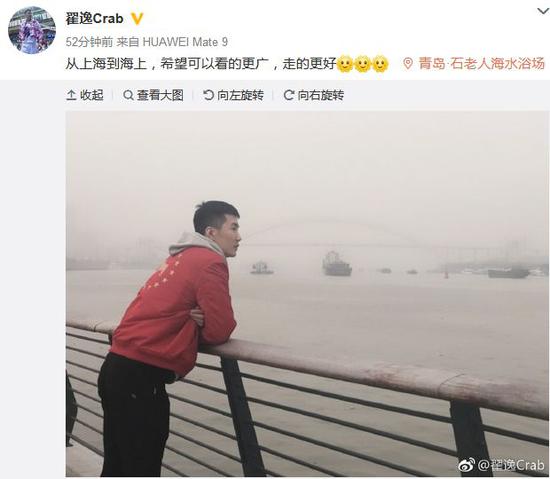Rotate image left with 向左旋转
This screenshot has height=479, width=550.
[x=233, y=95]
